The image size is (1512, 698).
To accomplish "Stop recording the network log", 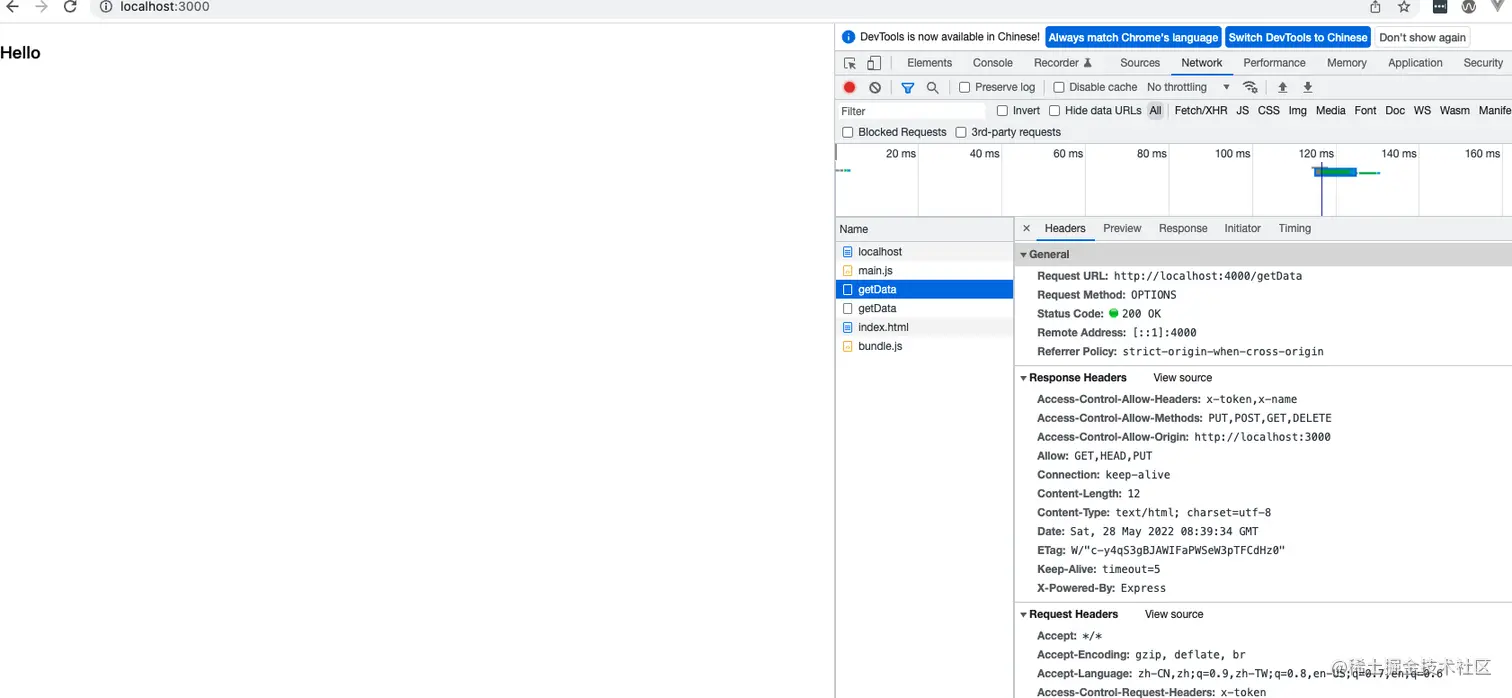I will (850, 88).
